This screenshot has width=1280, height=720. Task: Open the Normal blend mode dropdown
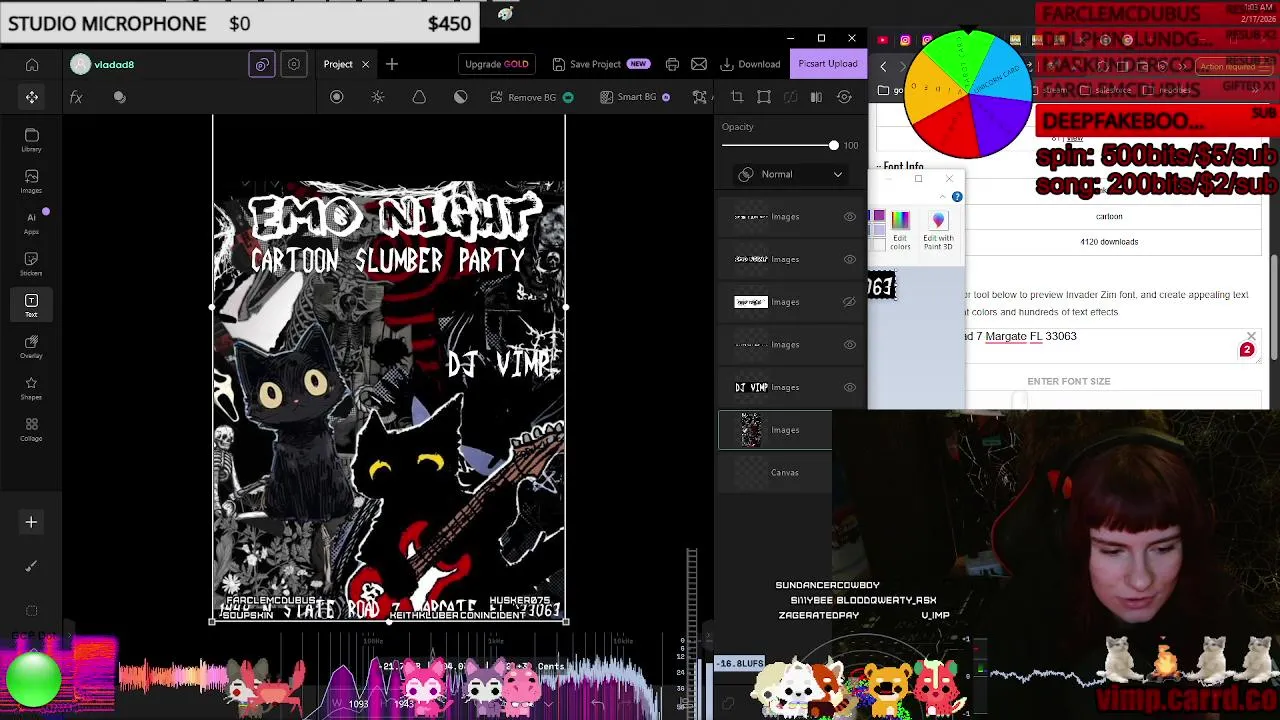(x=790, y=174)
